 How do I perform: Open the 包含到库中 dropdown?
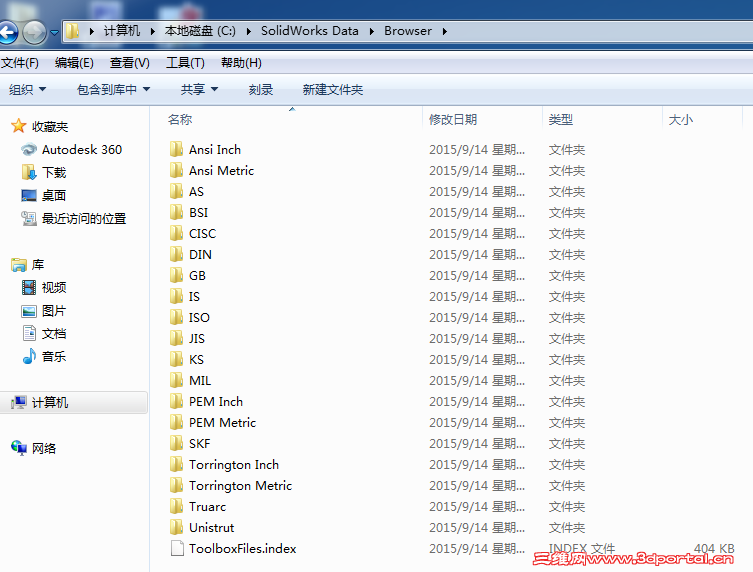[x=113, y=89]
